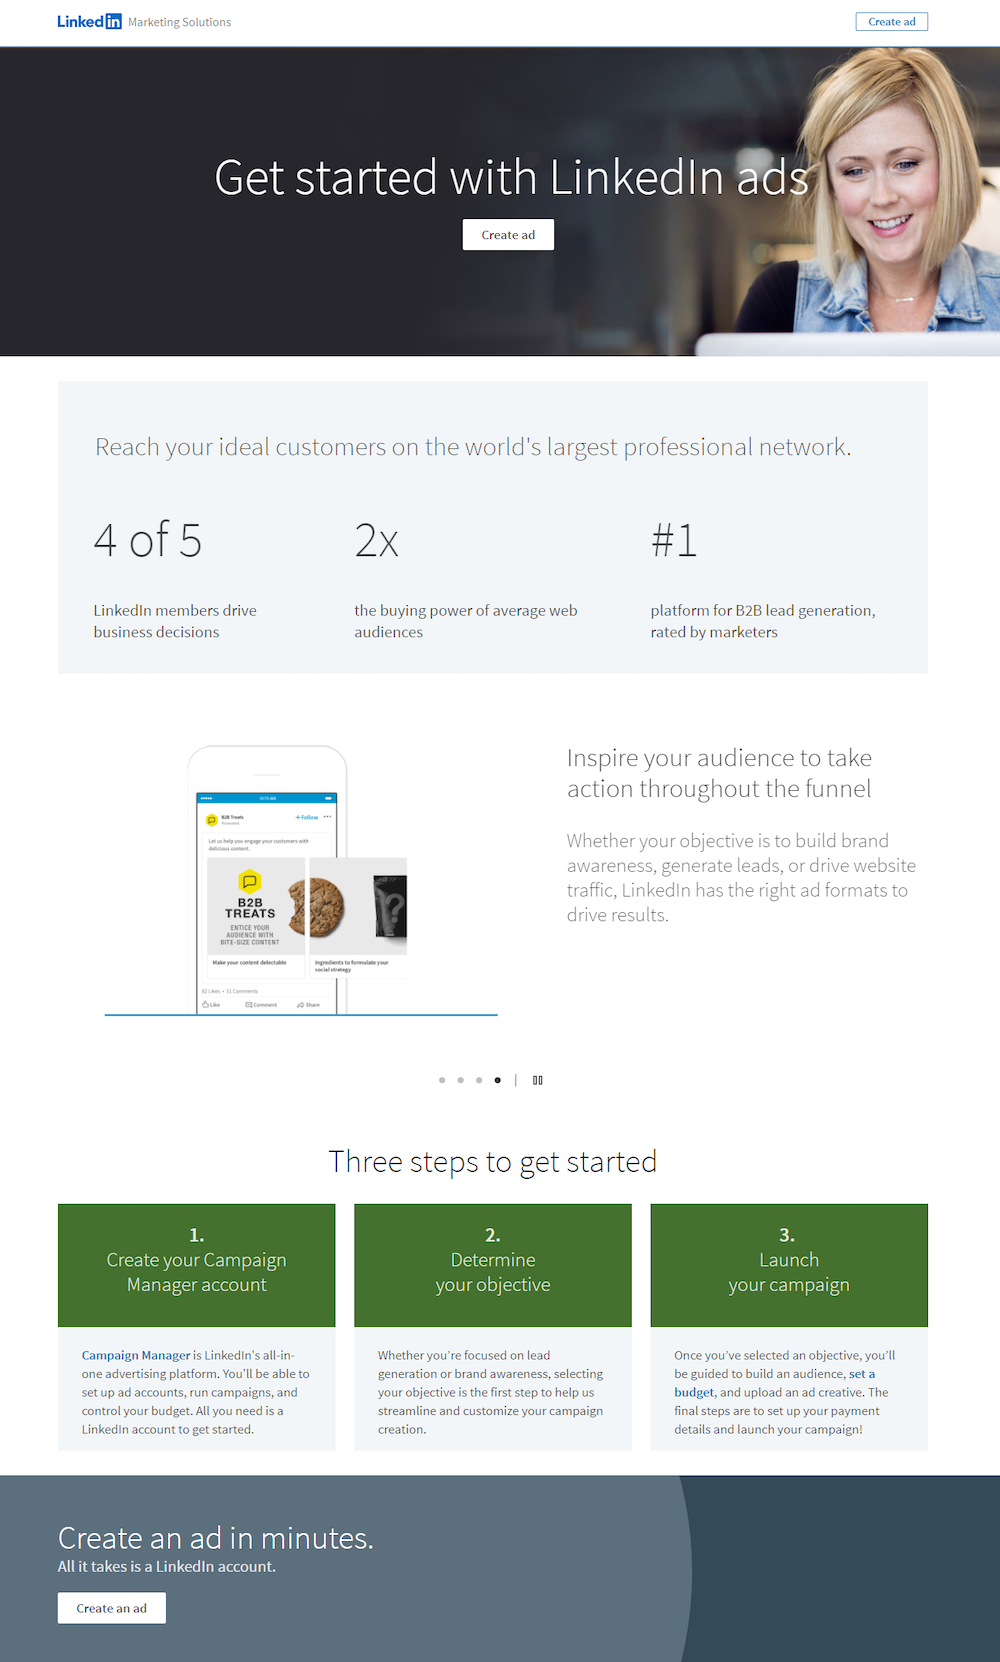Click the B2B Treats card image
1000x1662 pixels.
pos(256,905)
